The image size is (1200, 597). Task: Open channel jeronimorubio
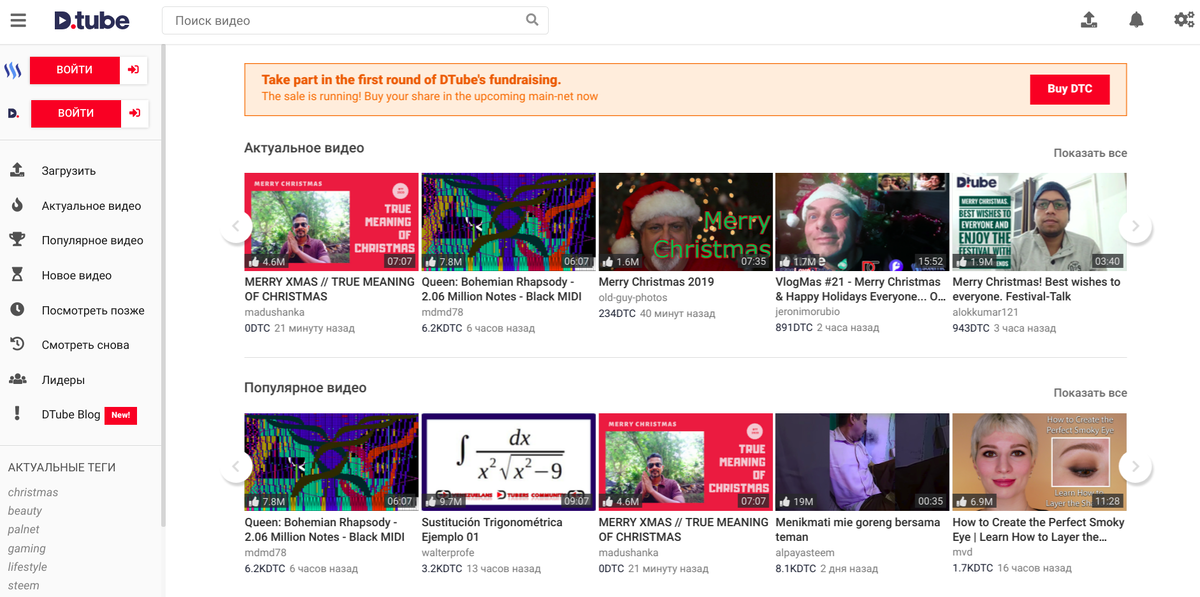pyautogui.click(x=808, y=312)
